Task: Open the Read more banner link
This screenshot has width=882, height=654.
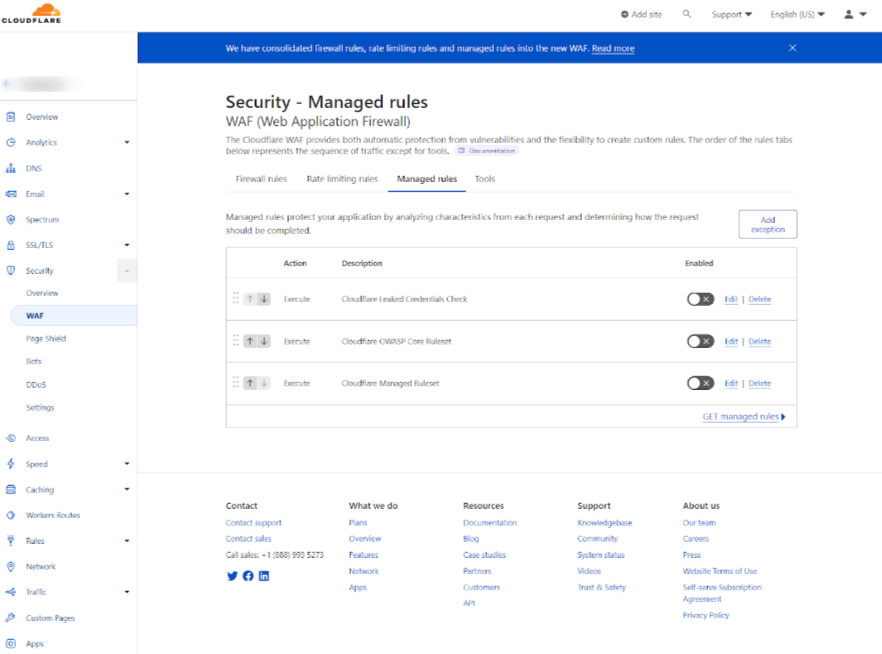Action: 613,48
